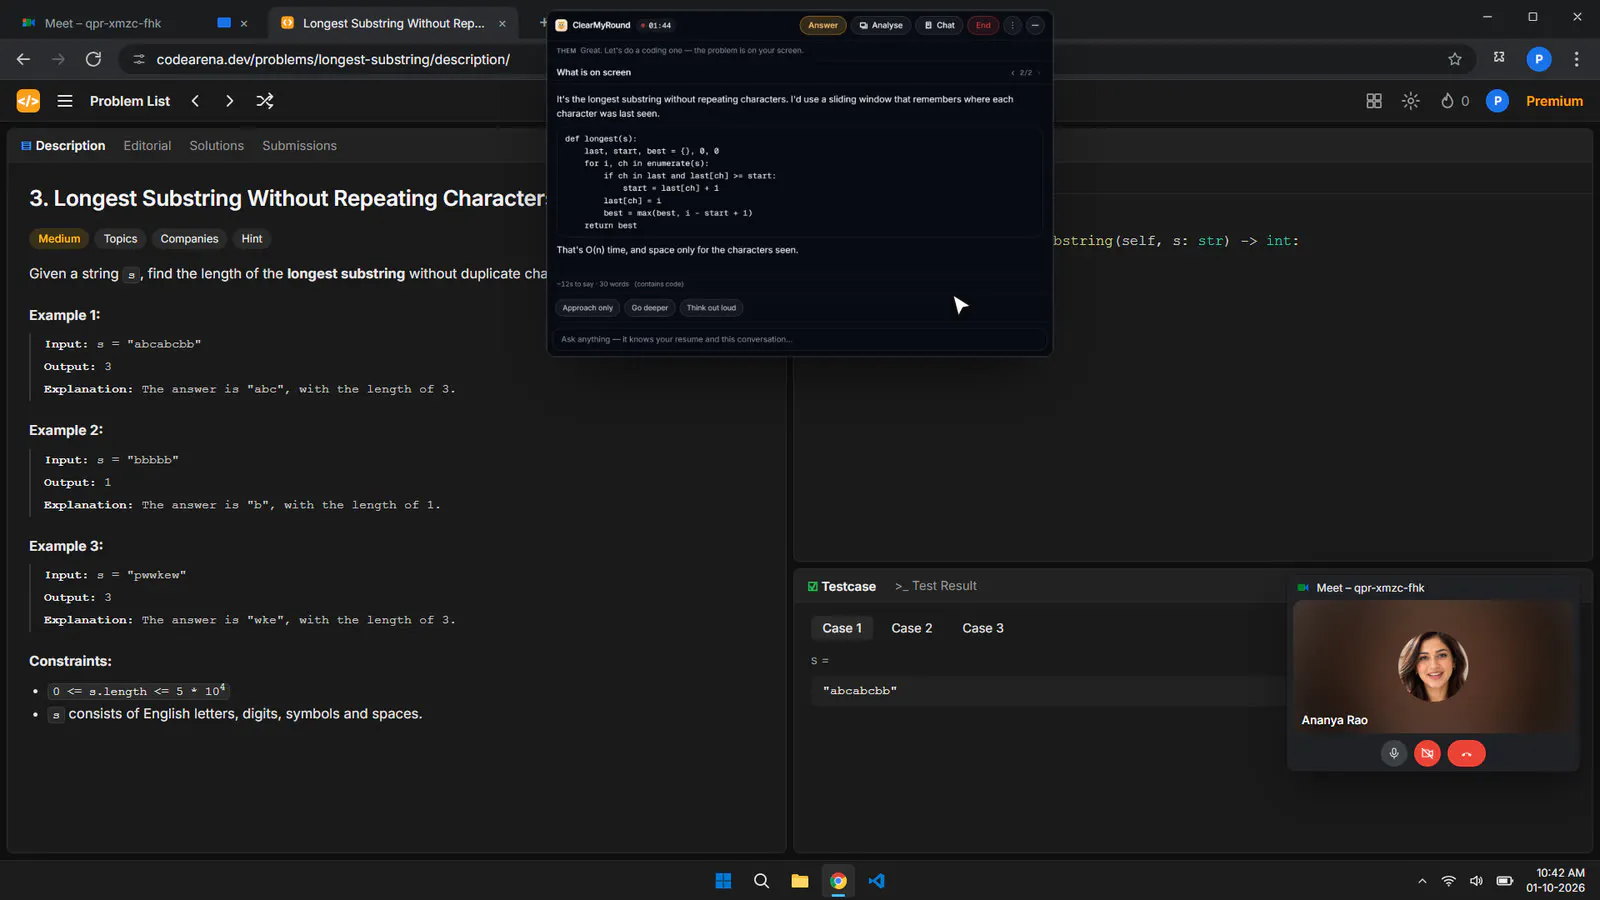Expand the Topics tag

tap(120, 239)
